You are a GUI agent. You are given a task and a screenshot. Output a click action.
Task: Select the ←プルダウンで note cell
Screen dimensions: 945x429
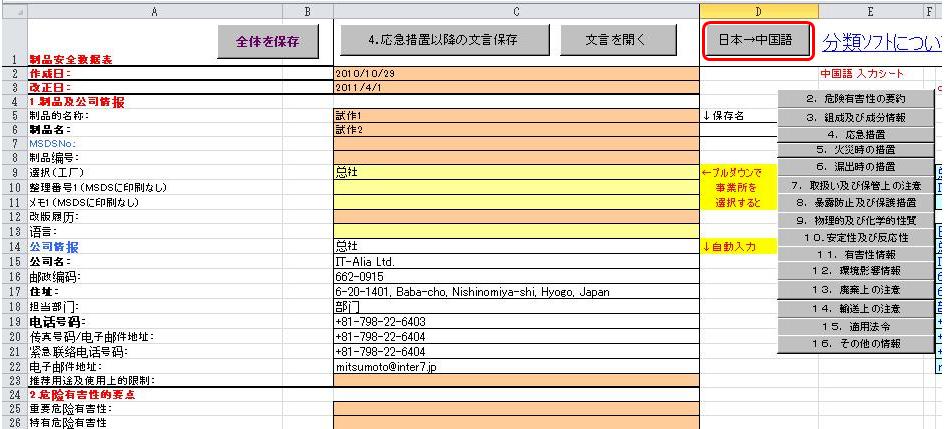738,172
